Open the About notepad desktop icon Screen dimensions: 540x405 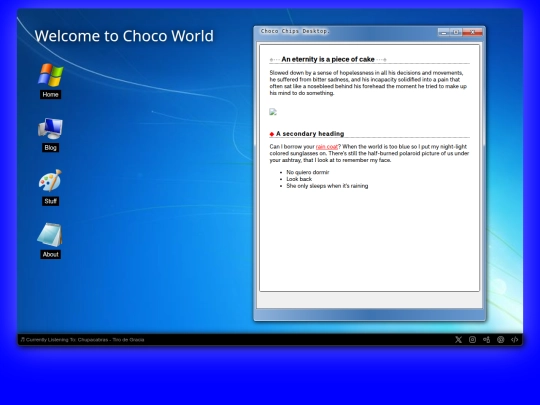(50, 235)
